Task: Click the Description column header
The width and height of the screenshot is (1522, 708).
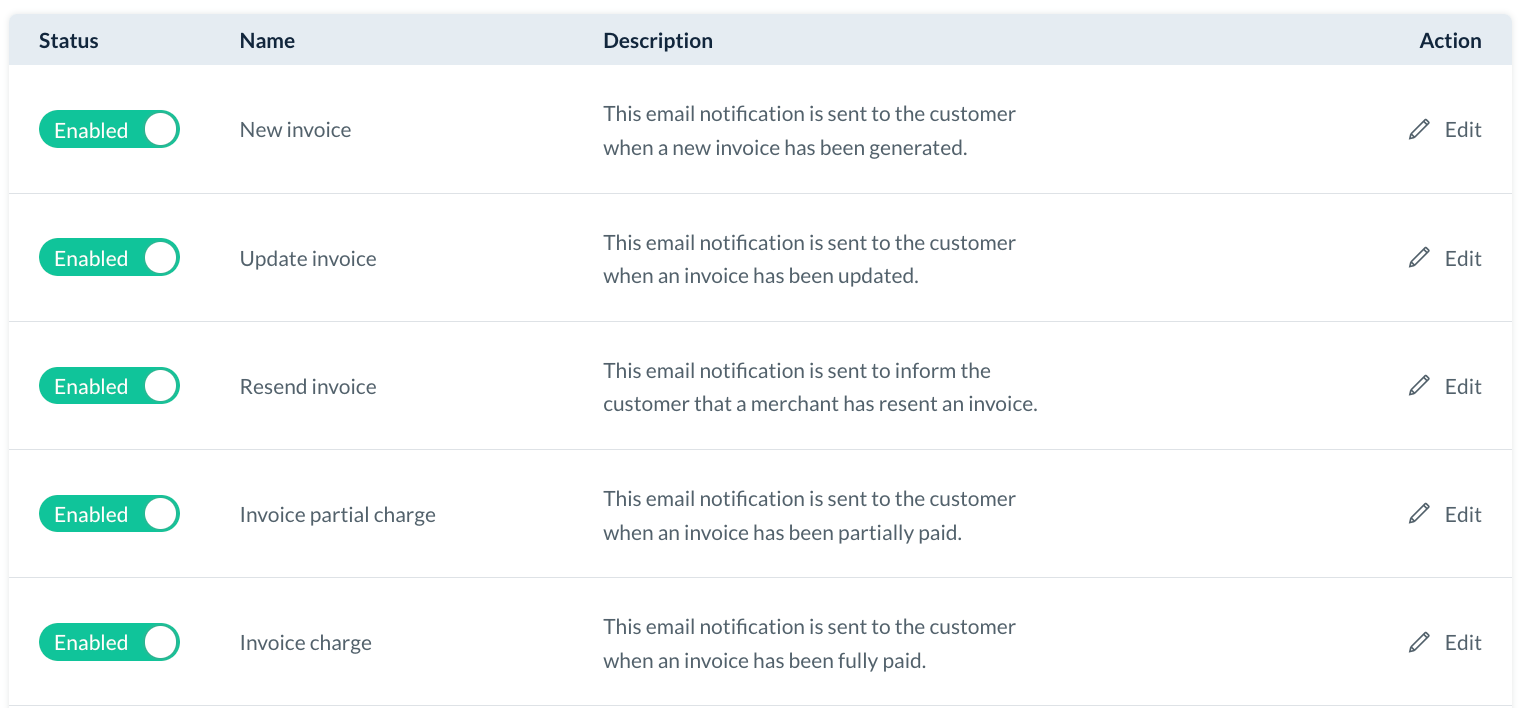Action: 658,41
